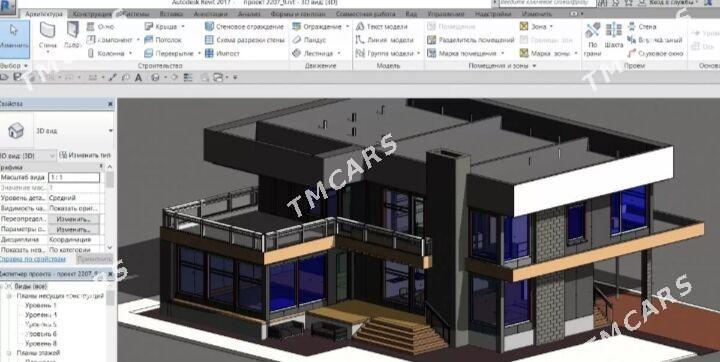
Task: Click Масштаб вида 1:1 field
Action: (74, 177)
